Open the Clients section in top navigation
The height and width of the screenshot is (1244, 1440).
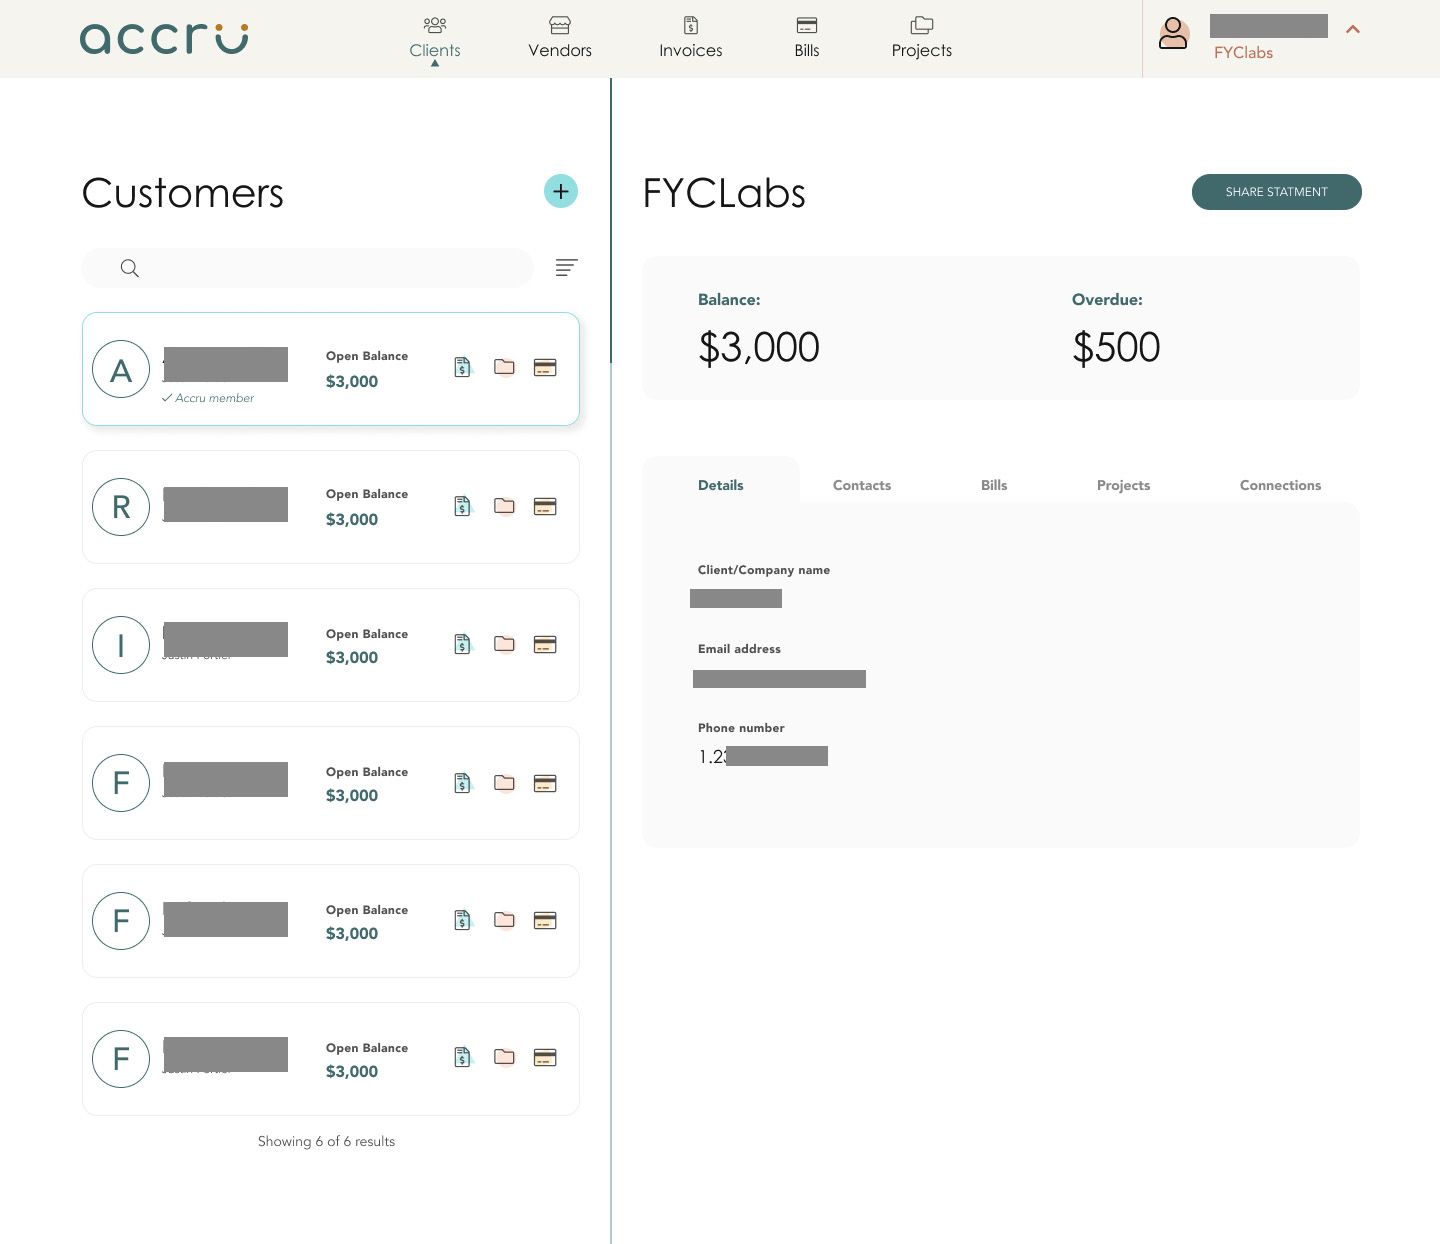click(435, 39)
